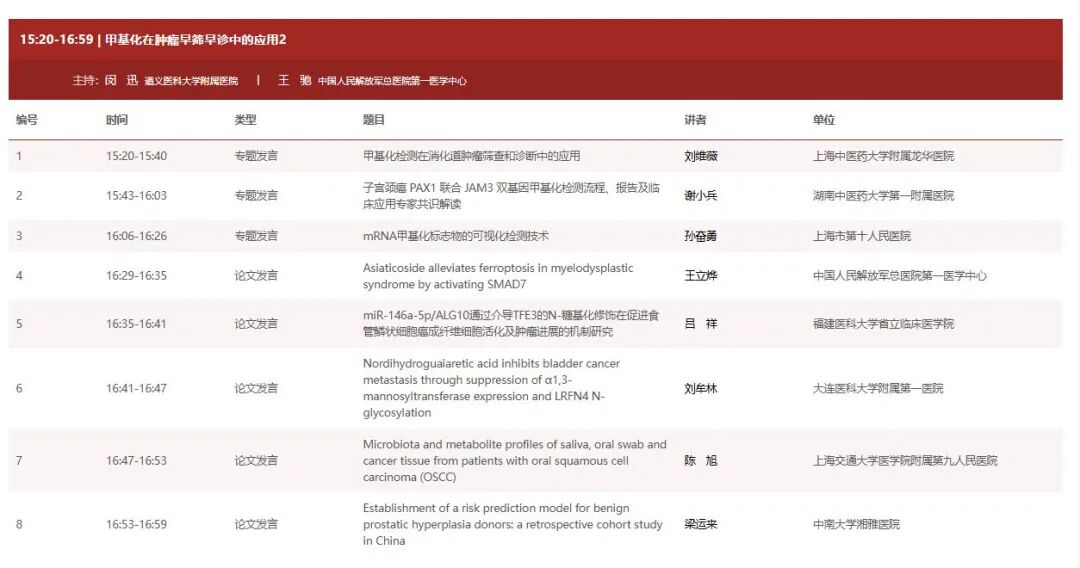Click the 时间 column header
The width and height of the screenshot is (1080, 568).
click(117, 120)
